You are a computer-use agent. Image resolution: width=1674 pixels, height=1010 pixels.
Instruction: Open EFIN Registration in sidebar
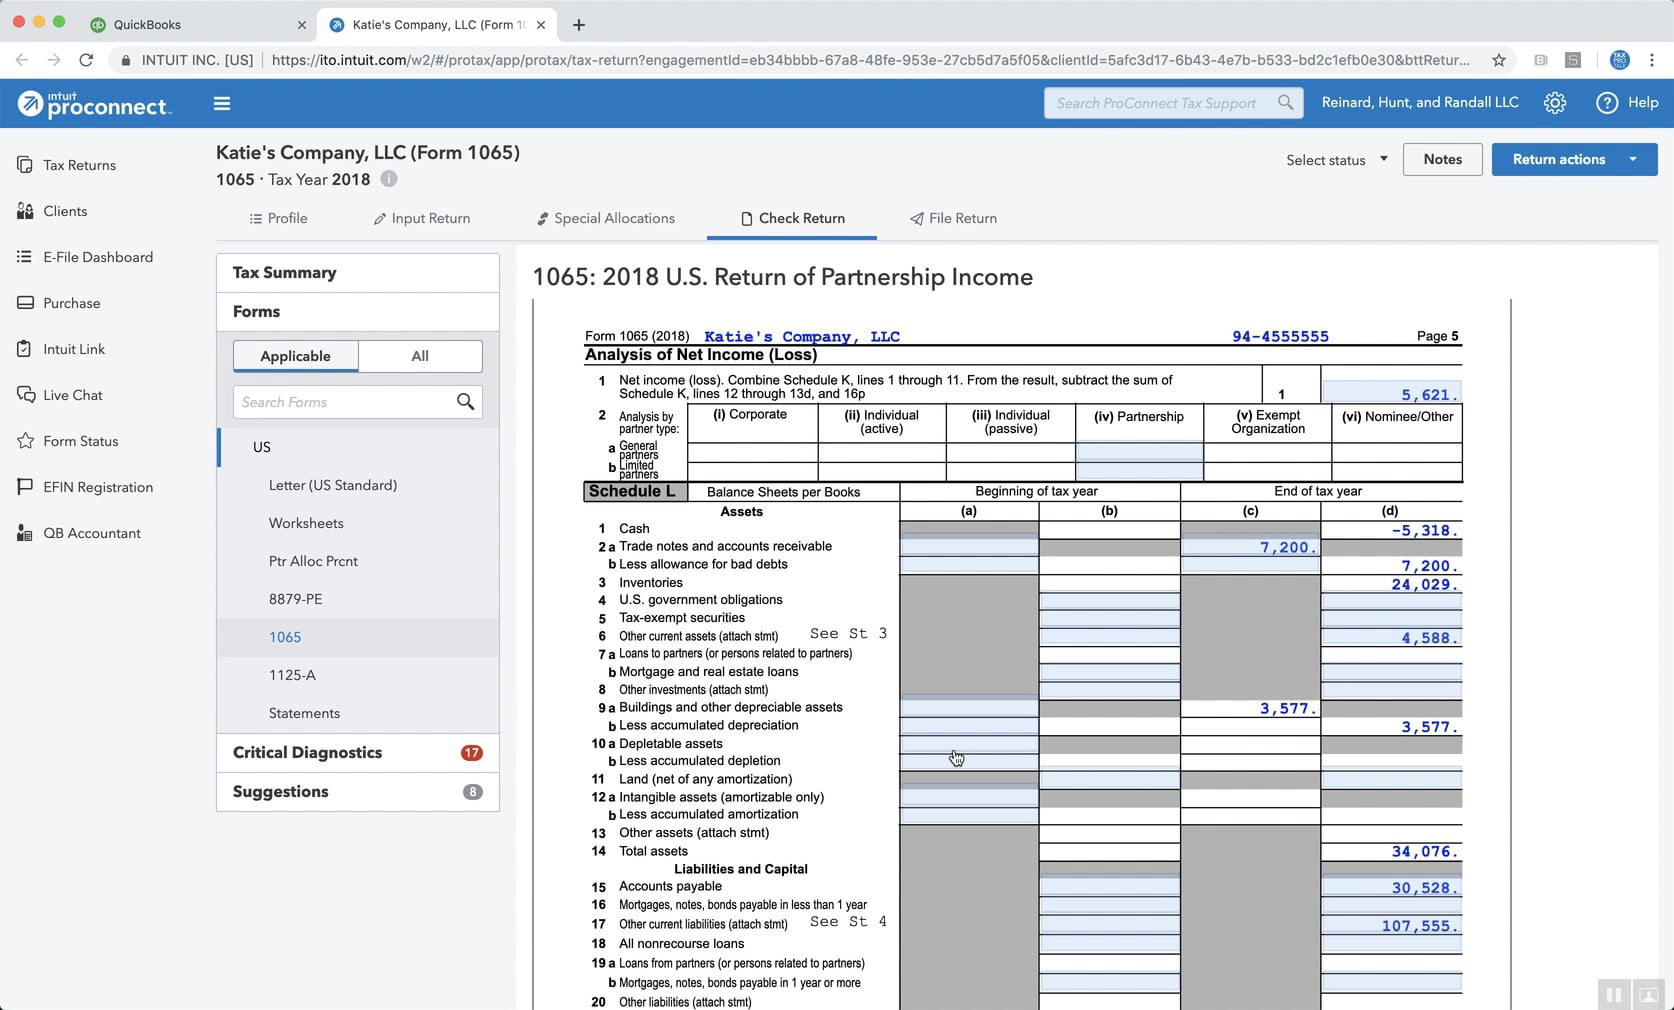point(98,487)
